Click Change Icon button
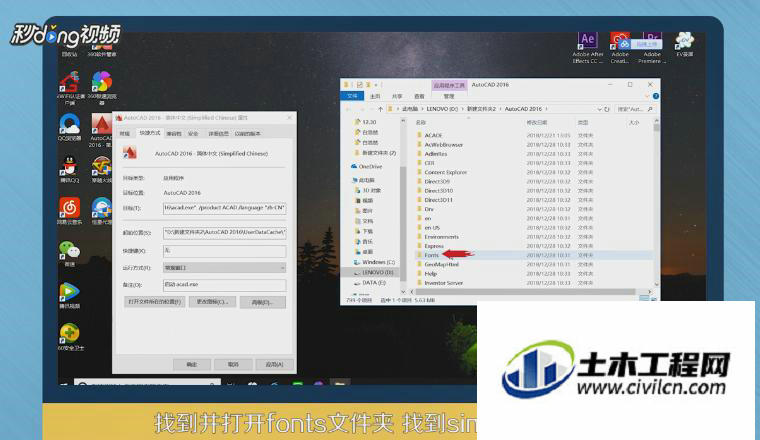760x440 pixels. tap(212, 302)
